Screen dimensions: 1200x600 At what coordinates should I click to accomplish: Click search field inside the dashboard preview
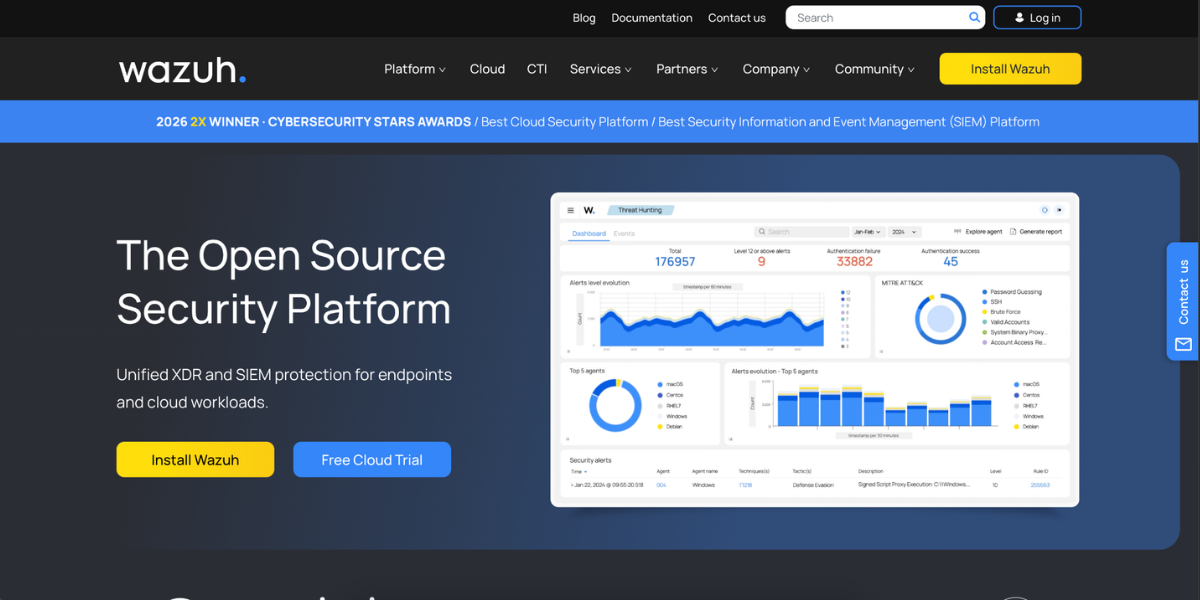[800, 231]
